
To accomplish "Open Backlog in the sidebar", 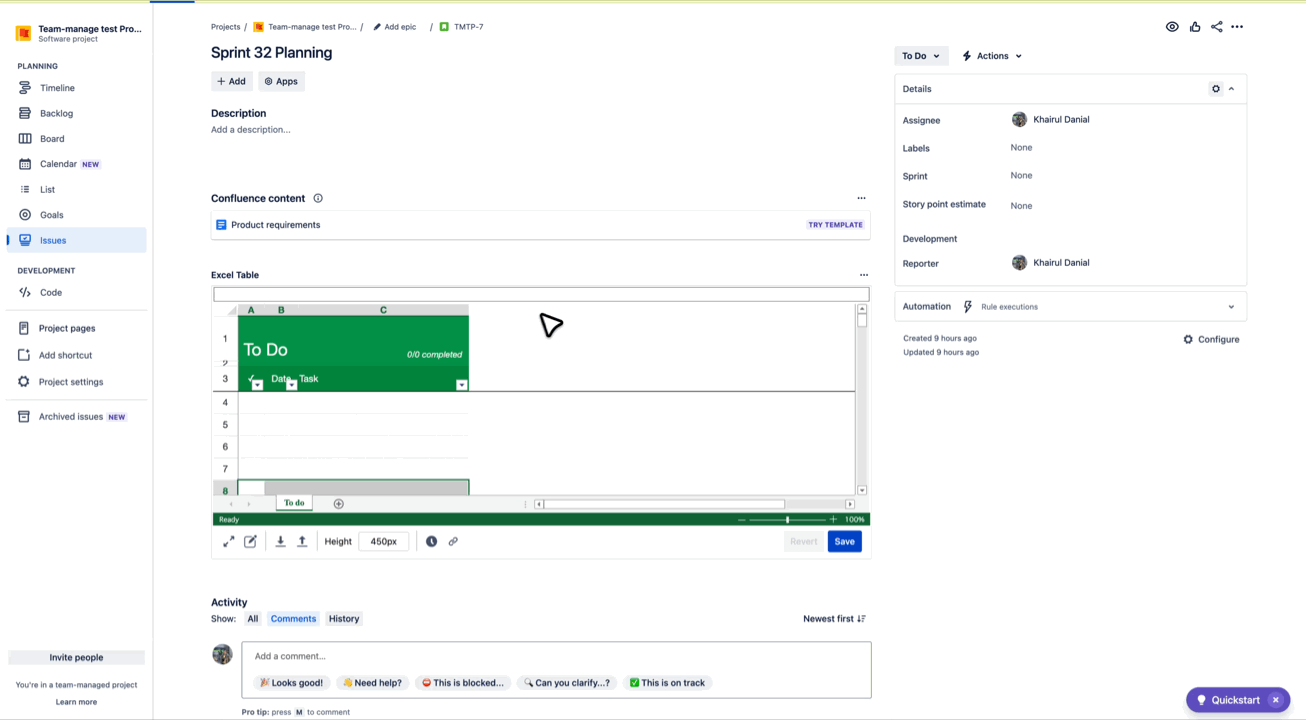I will click(x=57, y=113).
